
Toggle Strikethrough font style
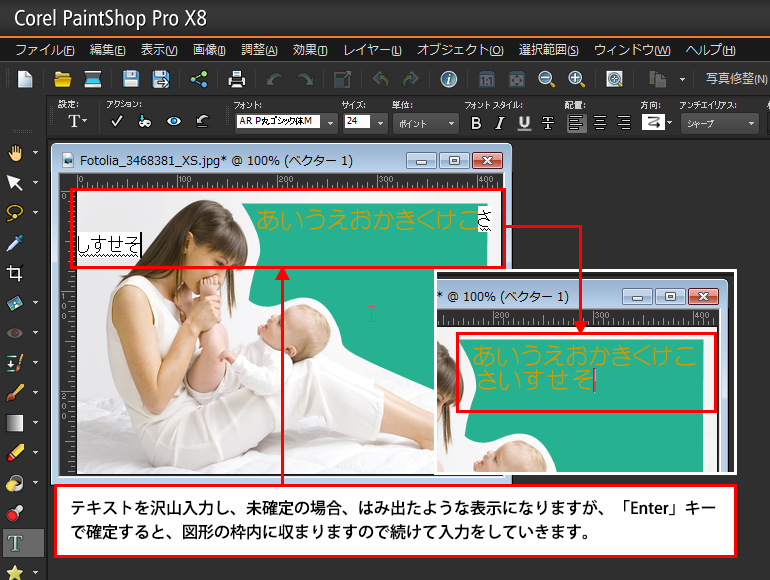(x=548, y=123)
